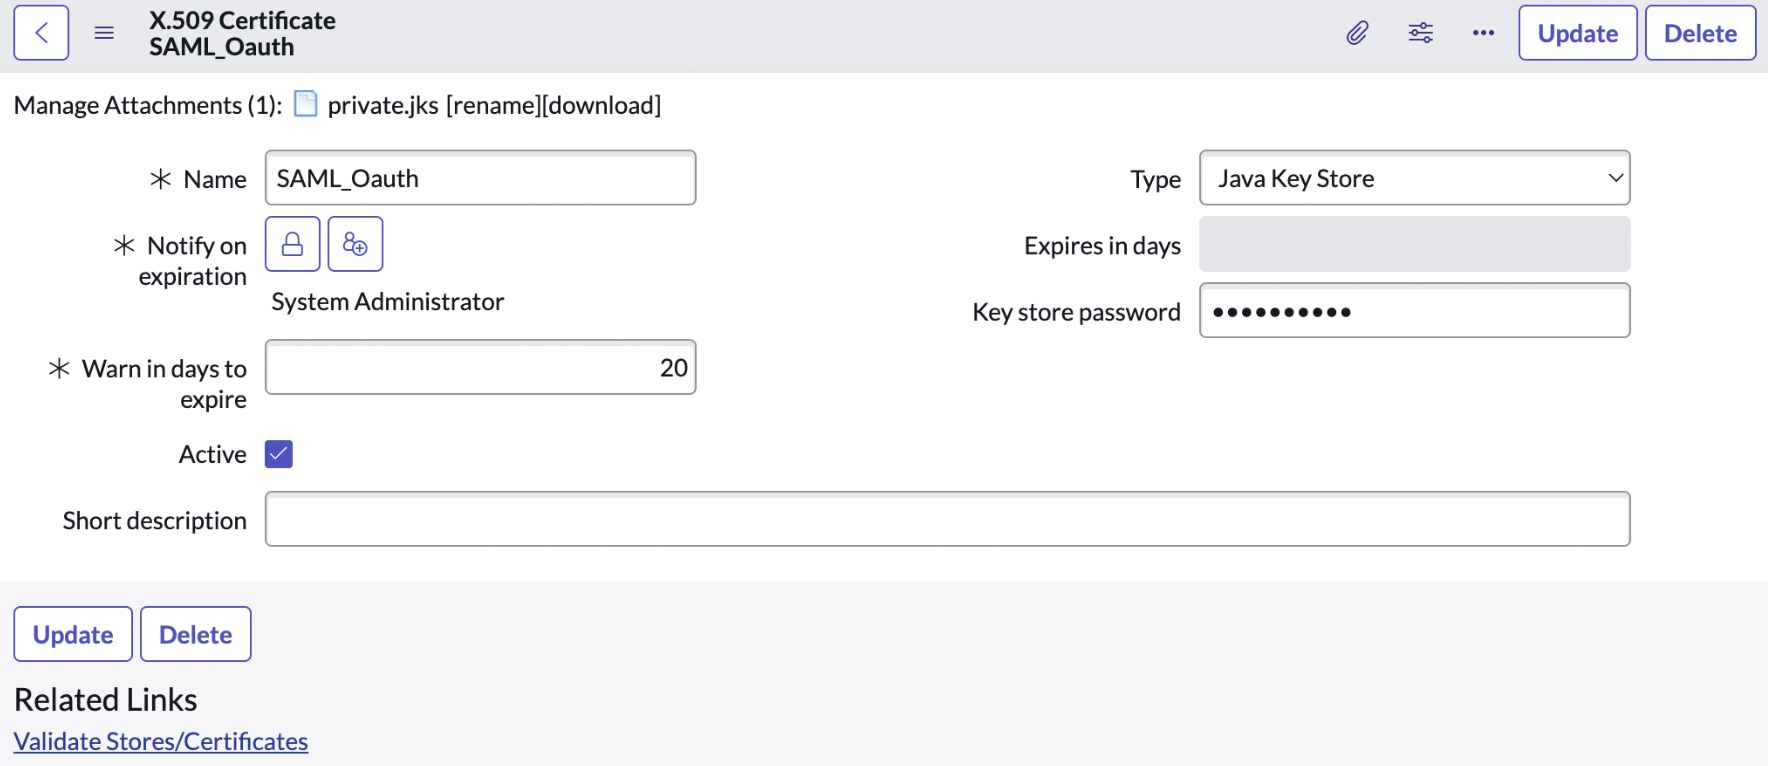Open the hamburger context menu icon
The image size is (1768, 766).
click(104, 33)
